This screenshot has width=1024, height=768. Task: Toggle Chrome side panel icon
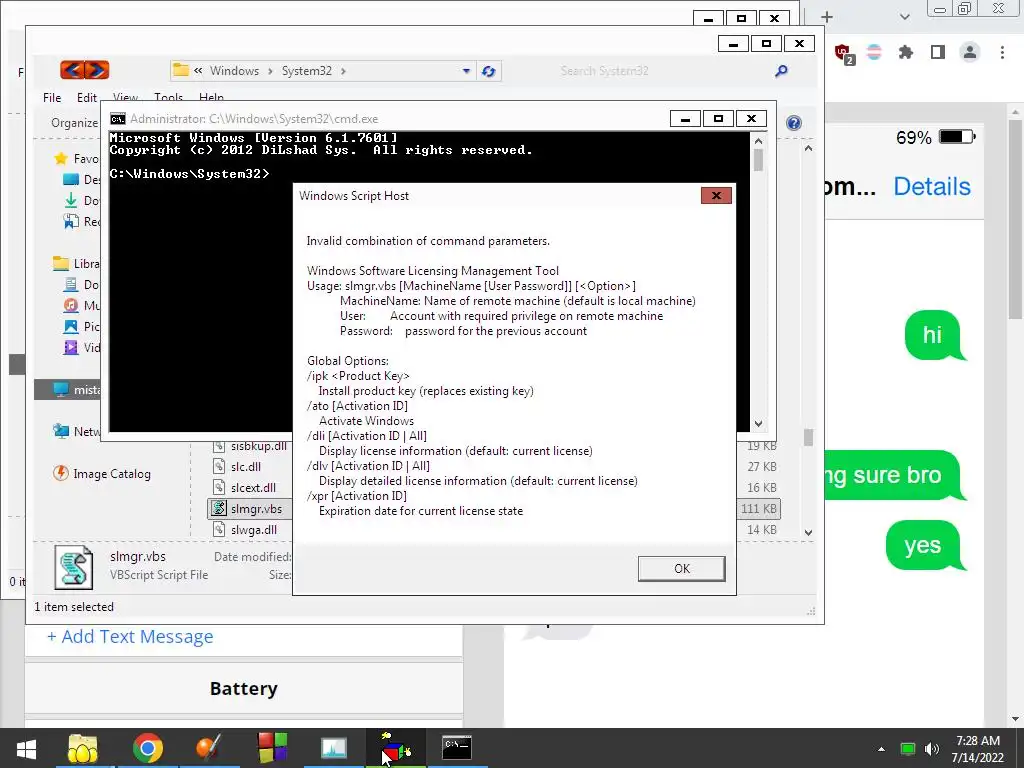(x=938, y=52)
